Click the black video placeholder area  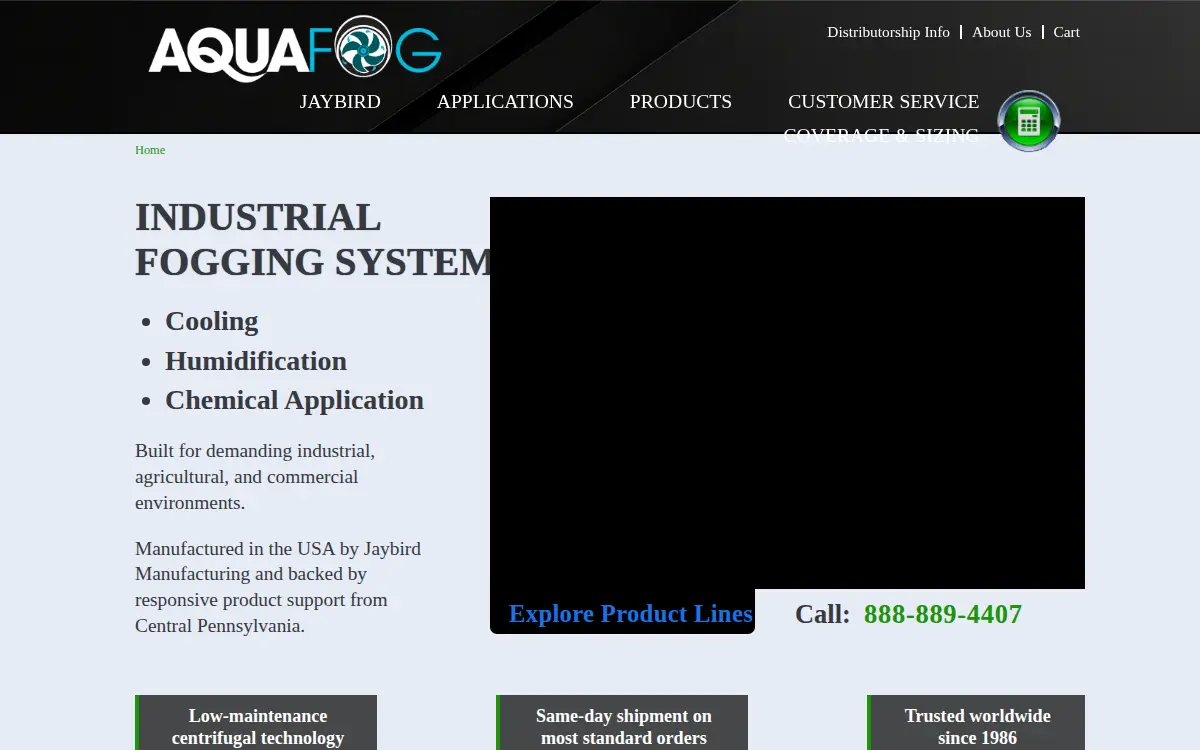[x=787, y=393]
